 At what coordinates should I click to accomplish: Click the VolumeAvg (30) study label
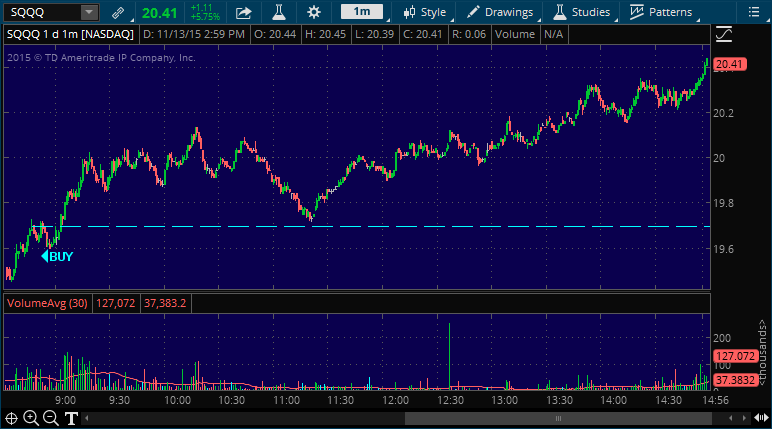(47, 303)
